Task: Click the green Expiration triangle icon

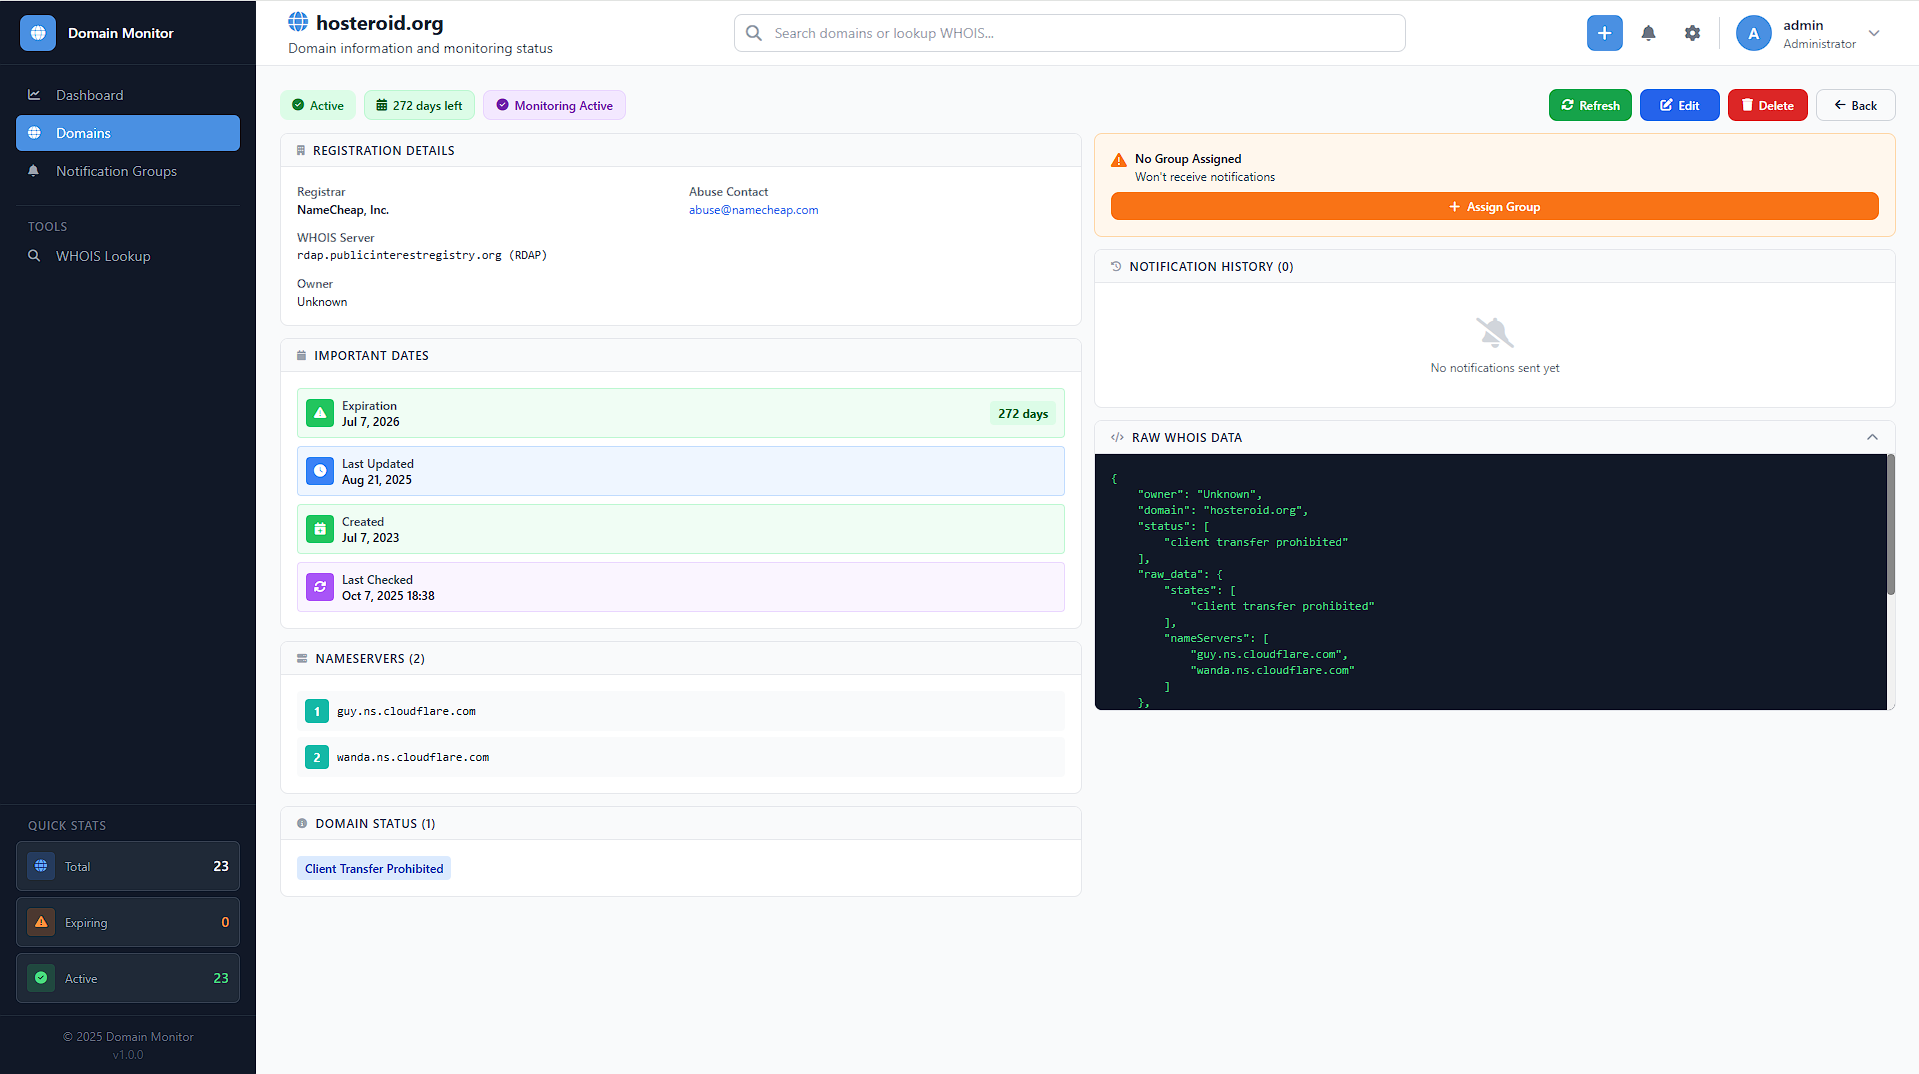Action: point(320,413)
